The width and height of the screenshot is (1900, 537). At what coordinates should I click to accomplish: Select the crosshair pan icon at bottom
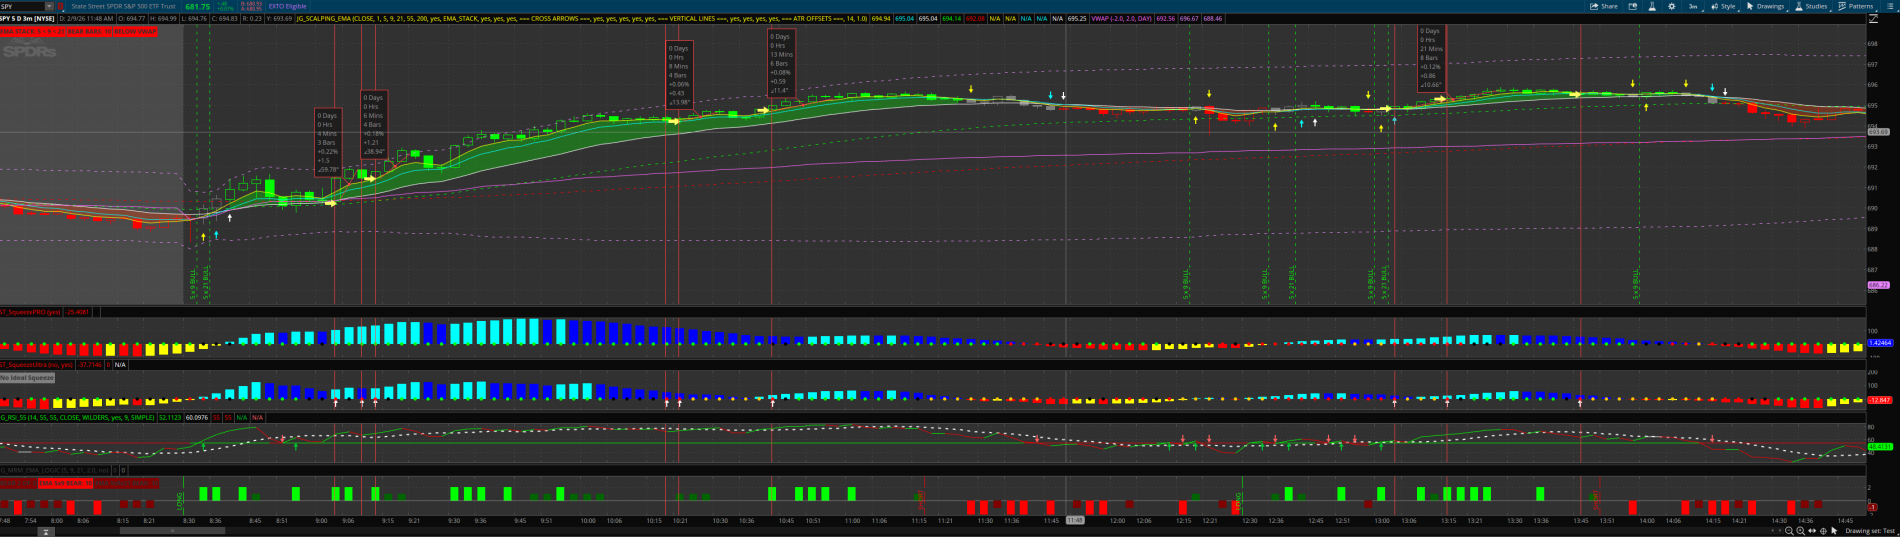coord(1823,531)
